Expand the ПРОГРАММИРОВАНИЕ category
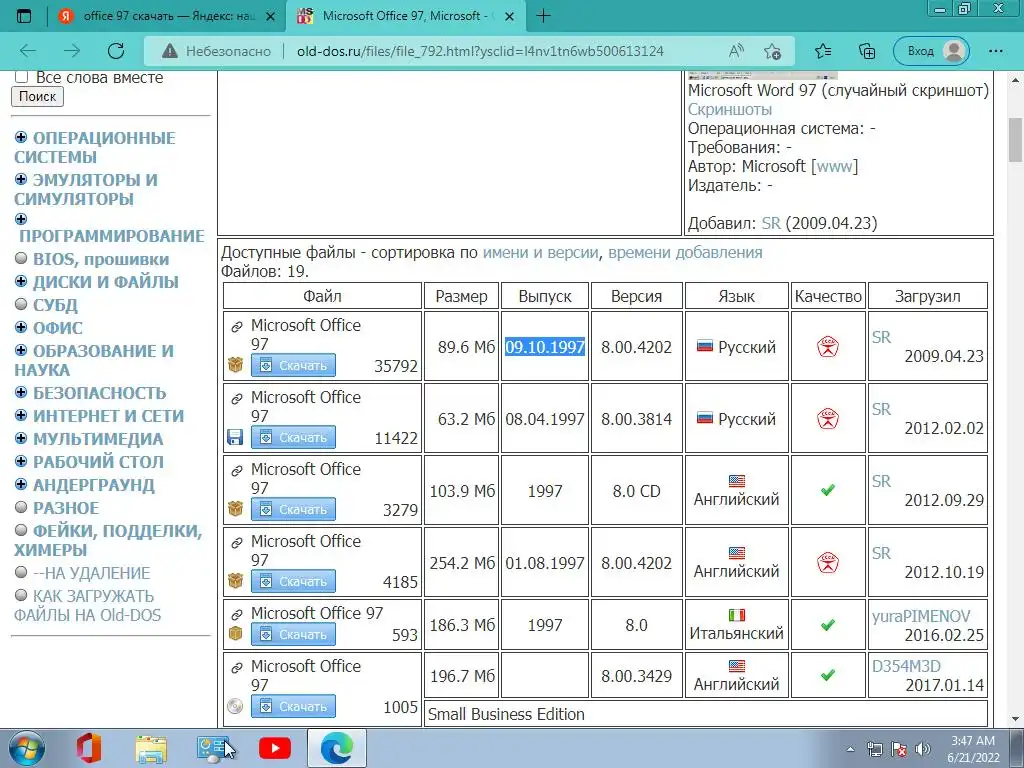Image resolution: width=1024 pixels, height=768 pixels. [21, 219]
